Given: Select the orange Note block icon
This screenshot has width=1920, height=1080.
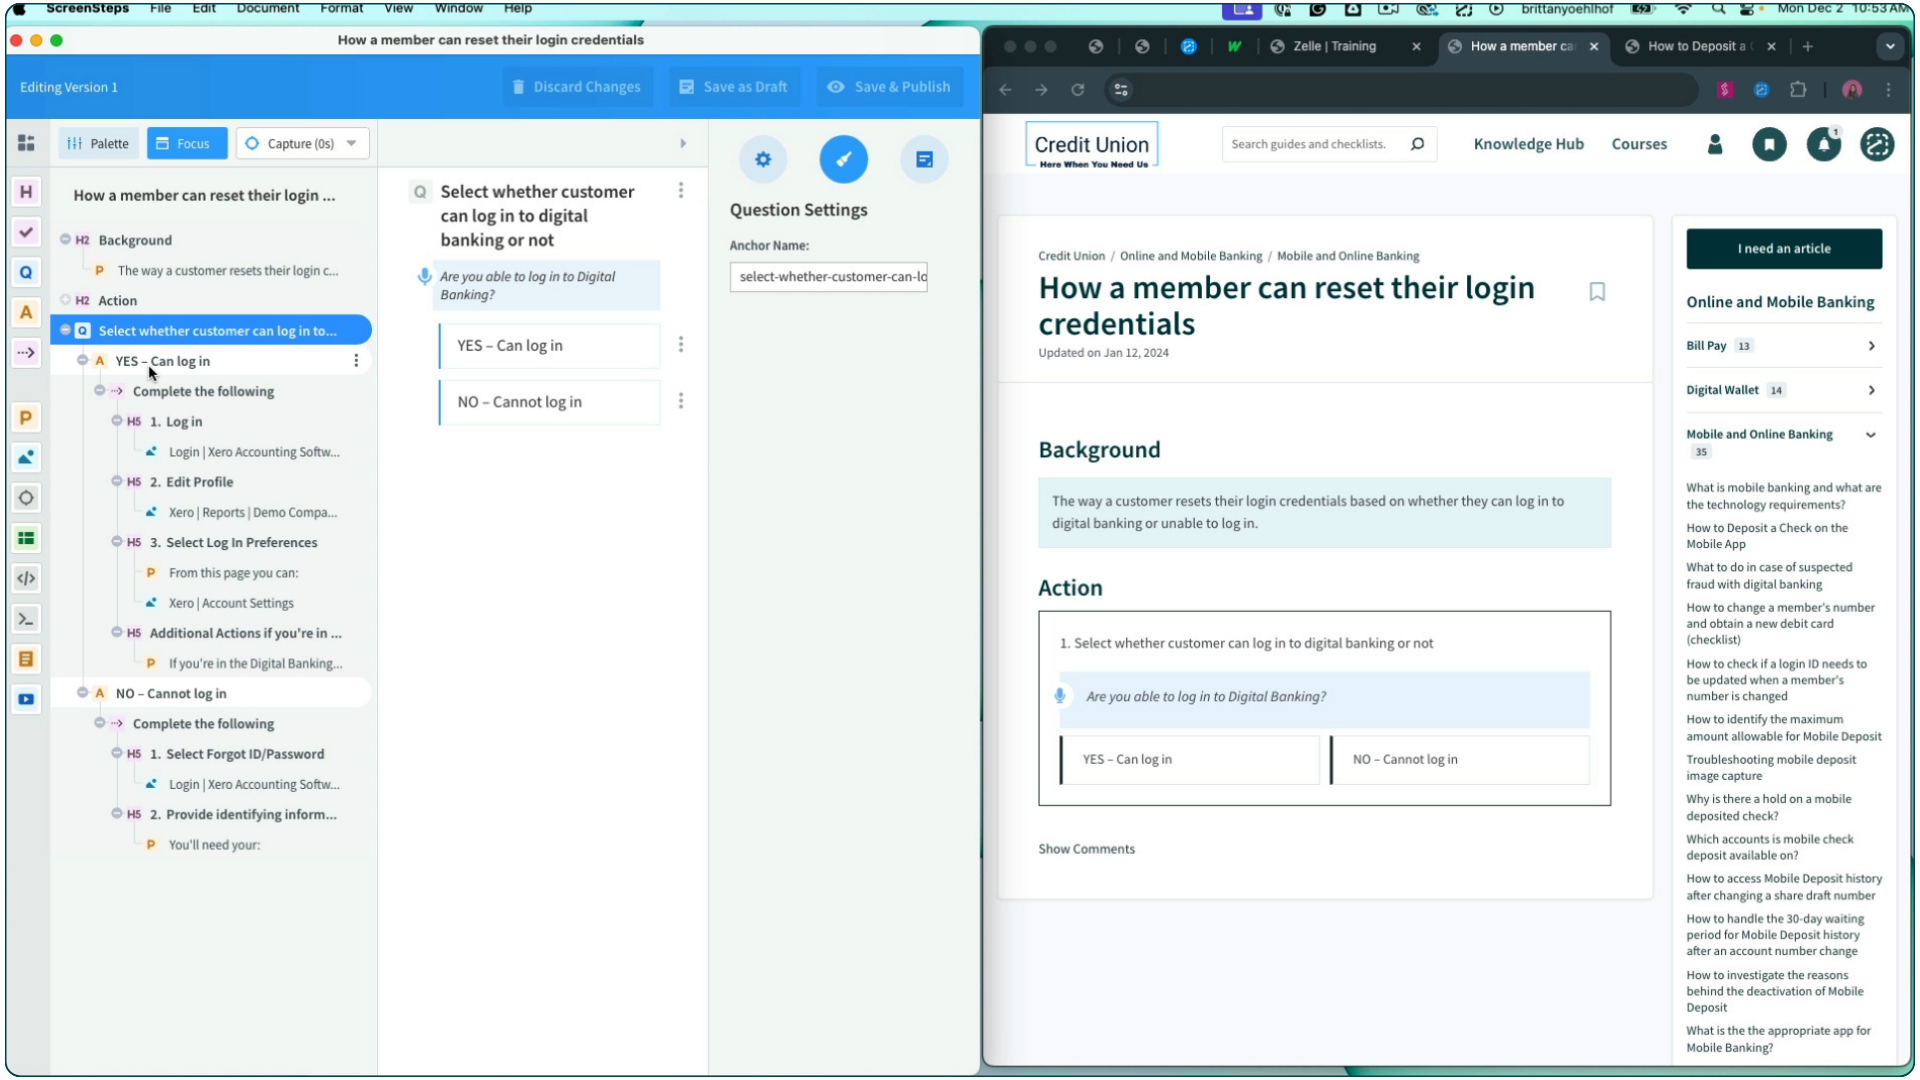Looking at the screenshot, I should 26,659.
